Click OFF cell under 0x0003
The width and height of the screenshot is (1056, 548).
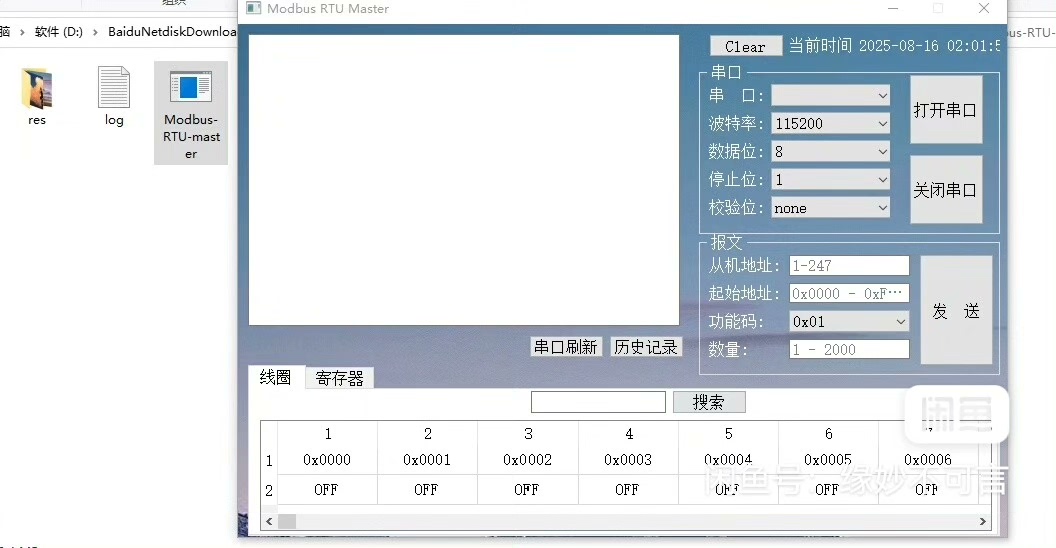628,489
